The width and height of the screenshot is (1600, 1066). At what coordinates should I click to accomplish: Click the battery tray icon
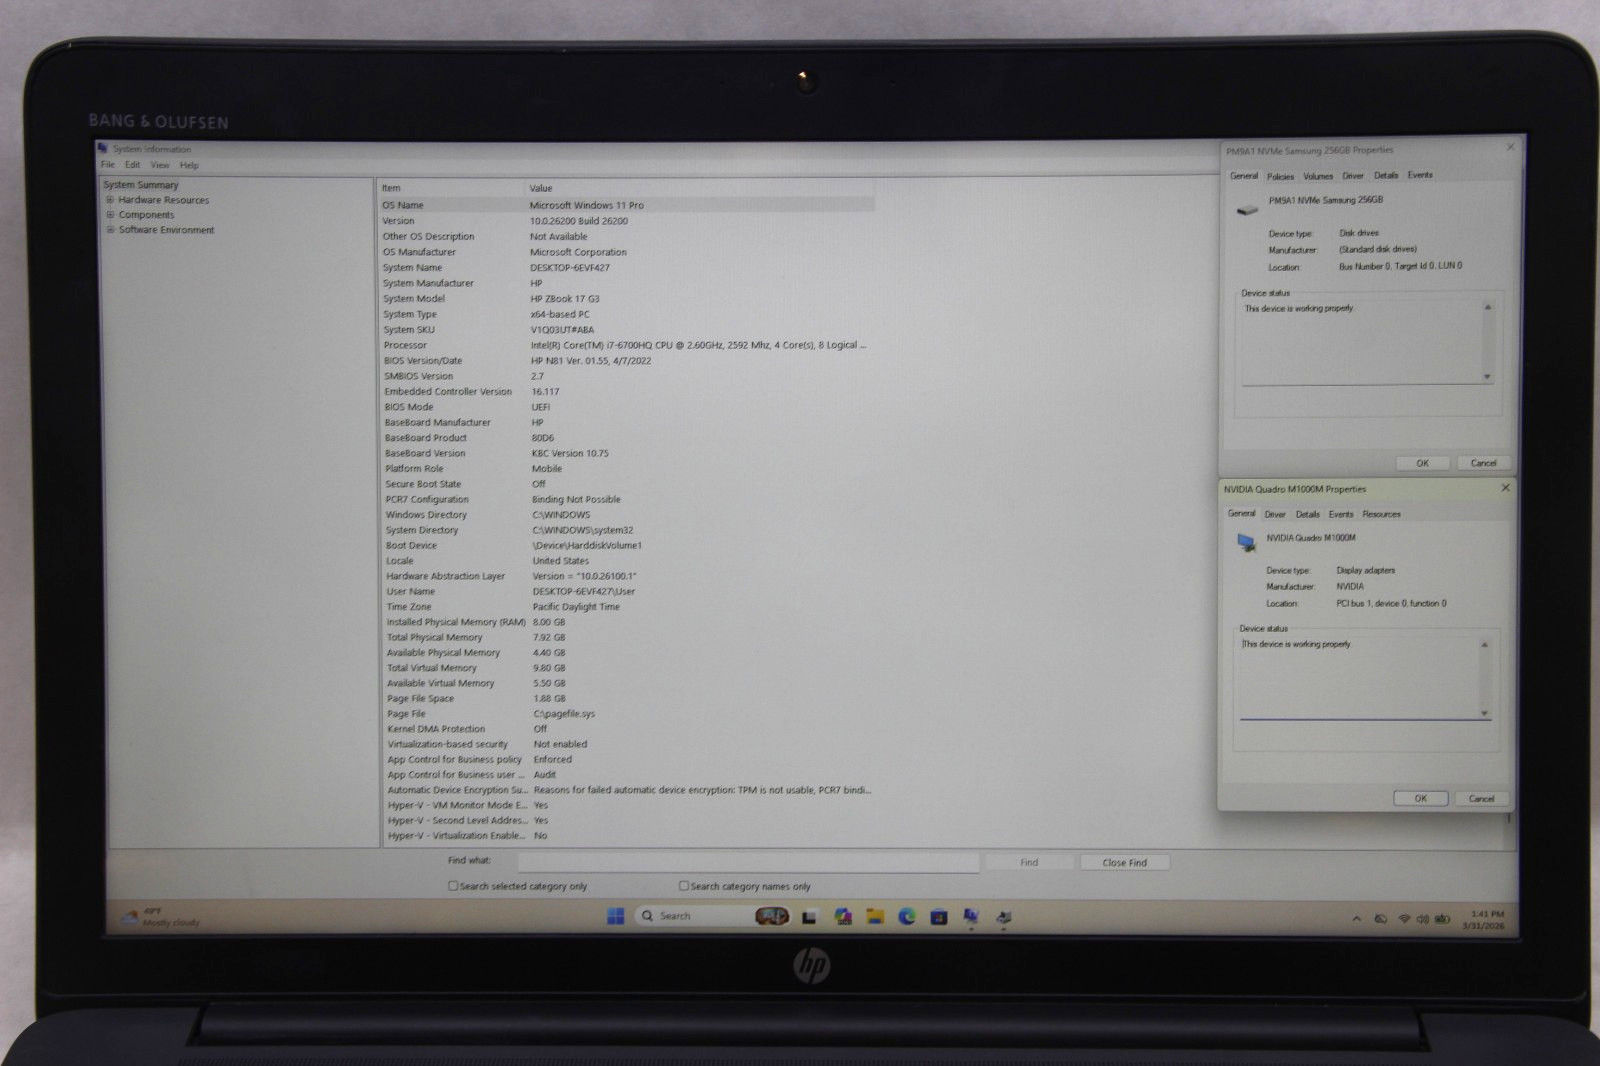(x=1442, y=919)
